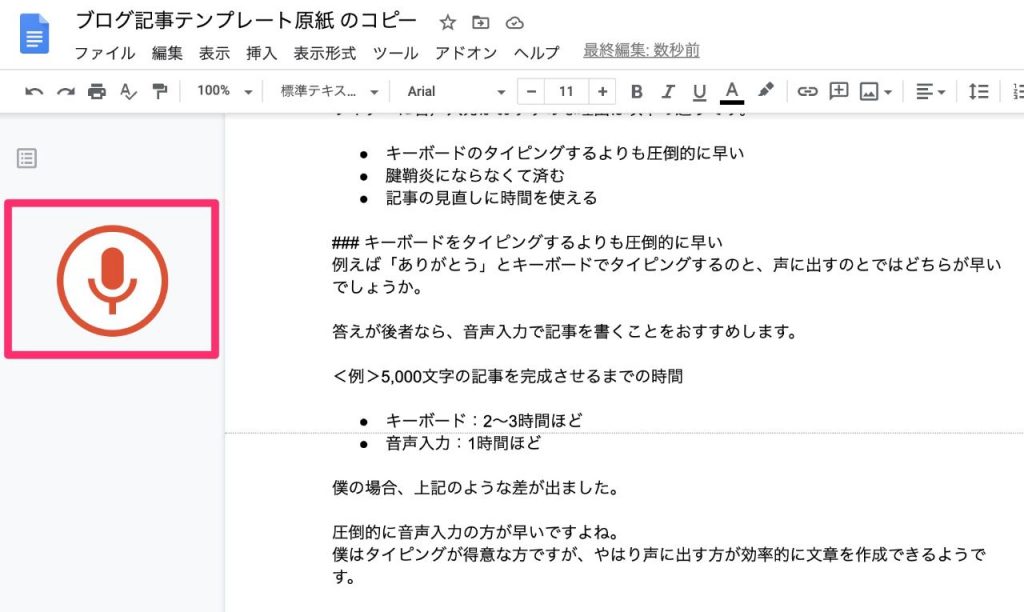Expand the paragraph style dropdown
This screenshot has width=1024, height=612.
[x=329, y=92]
